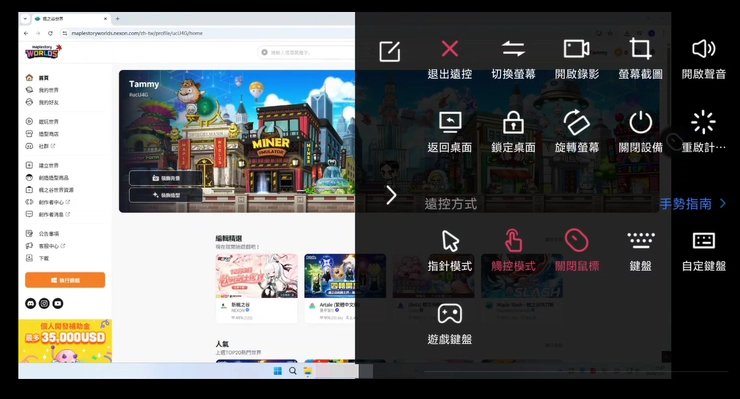Click the browser forward arrow
740x399 pixels.
click(38, 33)
